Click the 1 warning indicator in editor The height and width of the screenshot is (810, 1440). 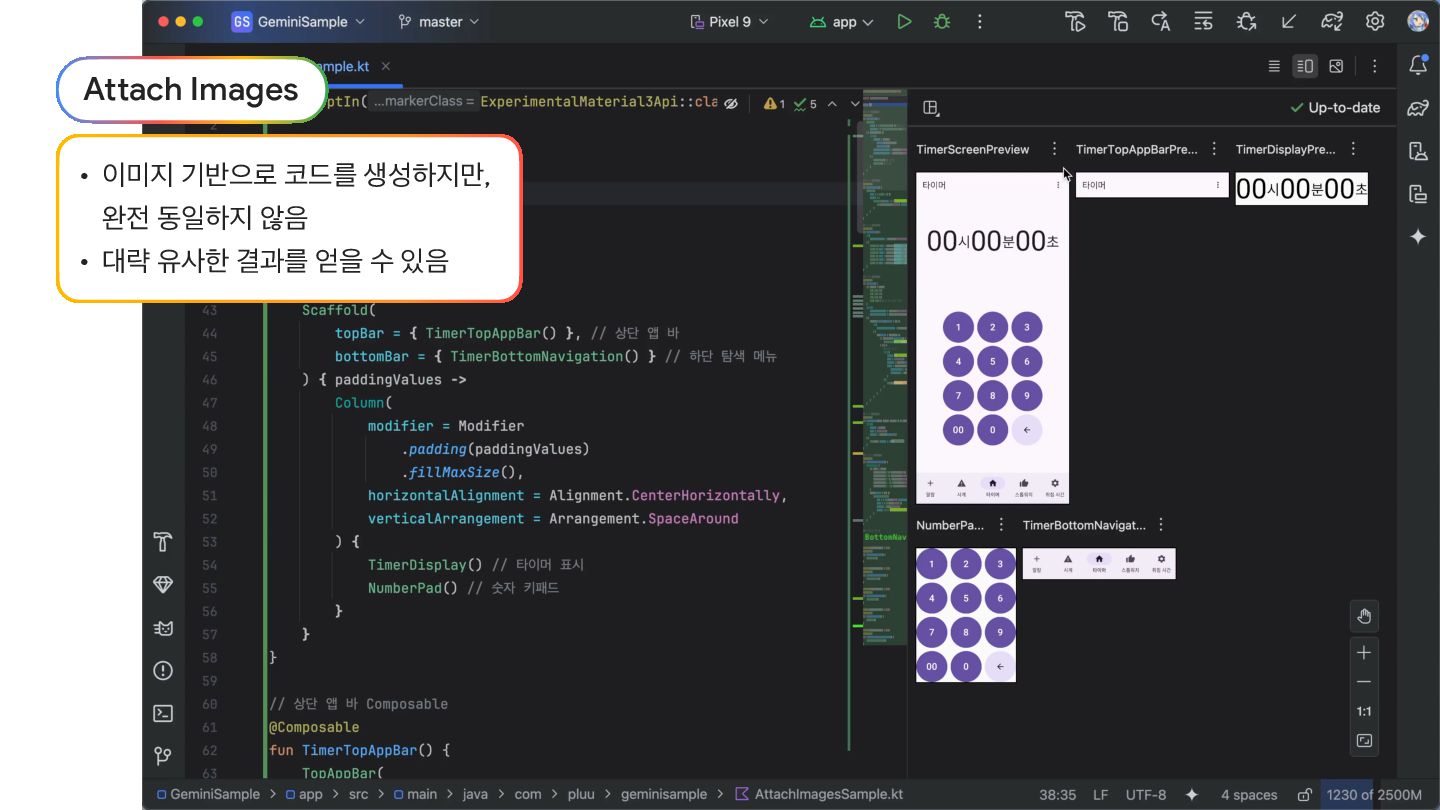[x=774, y=103]
